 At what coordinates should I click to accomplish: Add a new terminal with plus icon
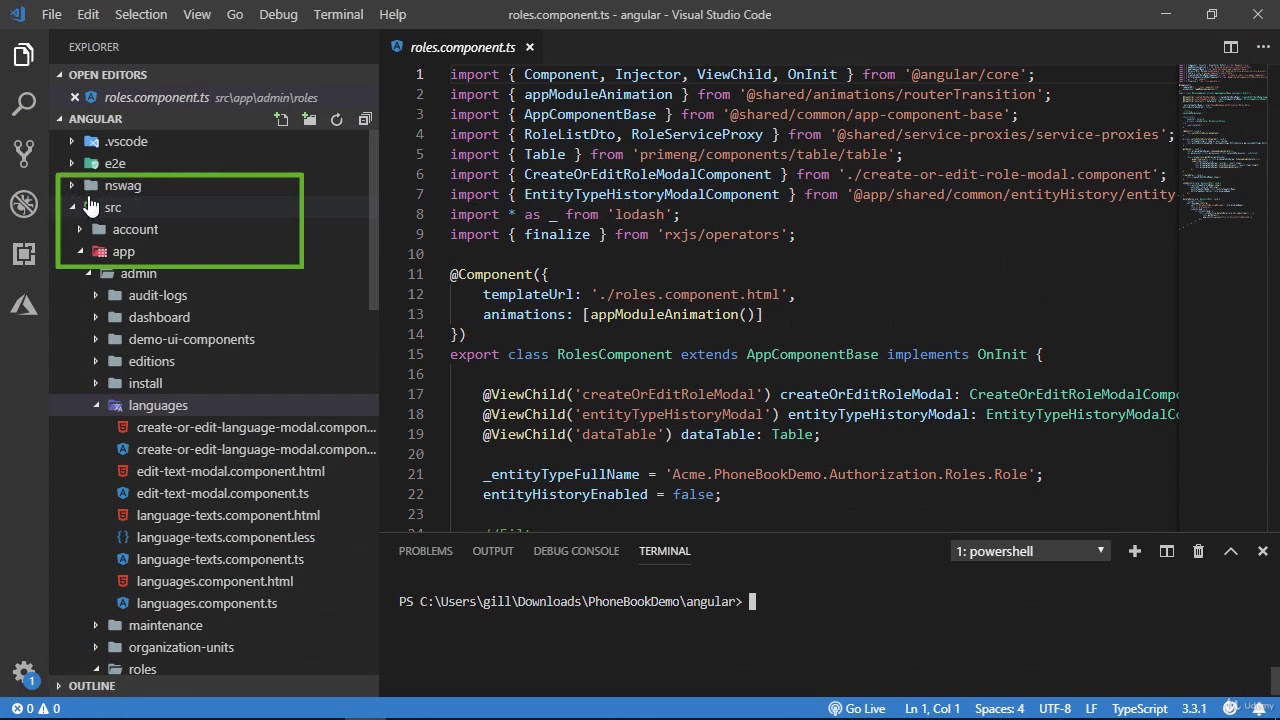click(x=1135, y=551)
